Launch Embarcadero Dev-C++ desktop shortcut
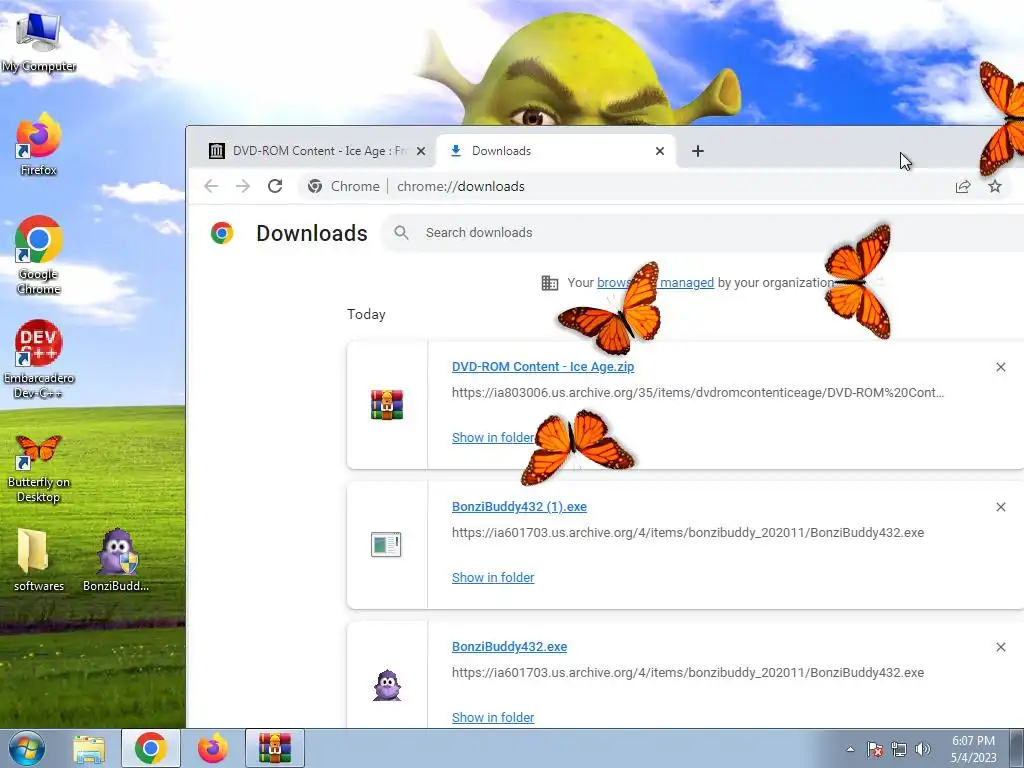 pyautogui.click(x=38, y=359)
